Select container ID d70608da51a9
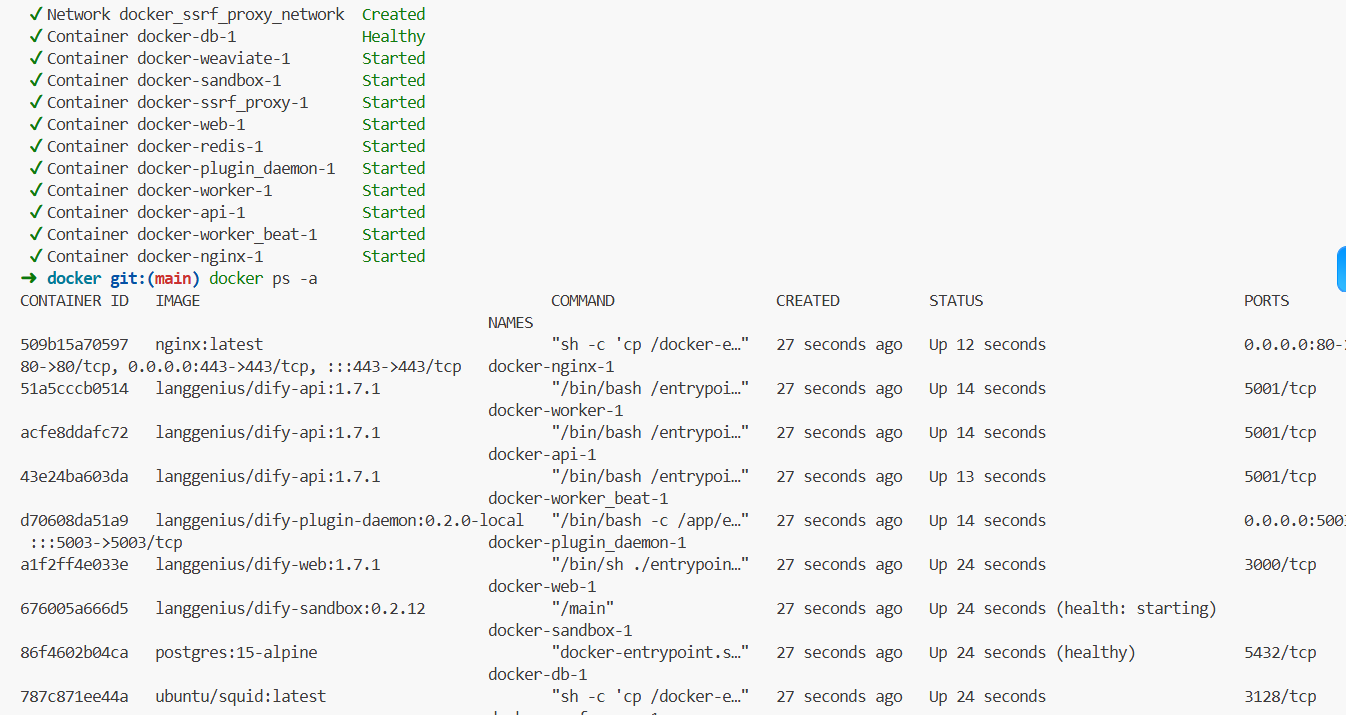The width and height of the screenshot is (1346, 715). pyautogui.click(x=74, y=521)
